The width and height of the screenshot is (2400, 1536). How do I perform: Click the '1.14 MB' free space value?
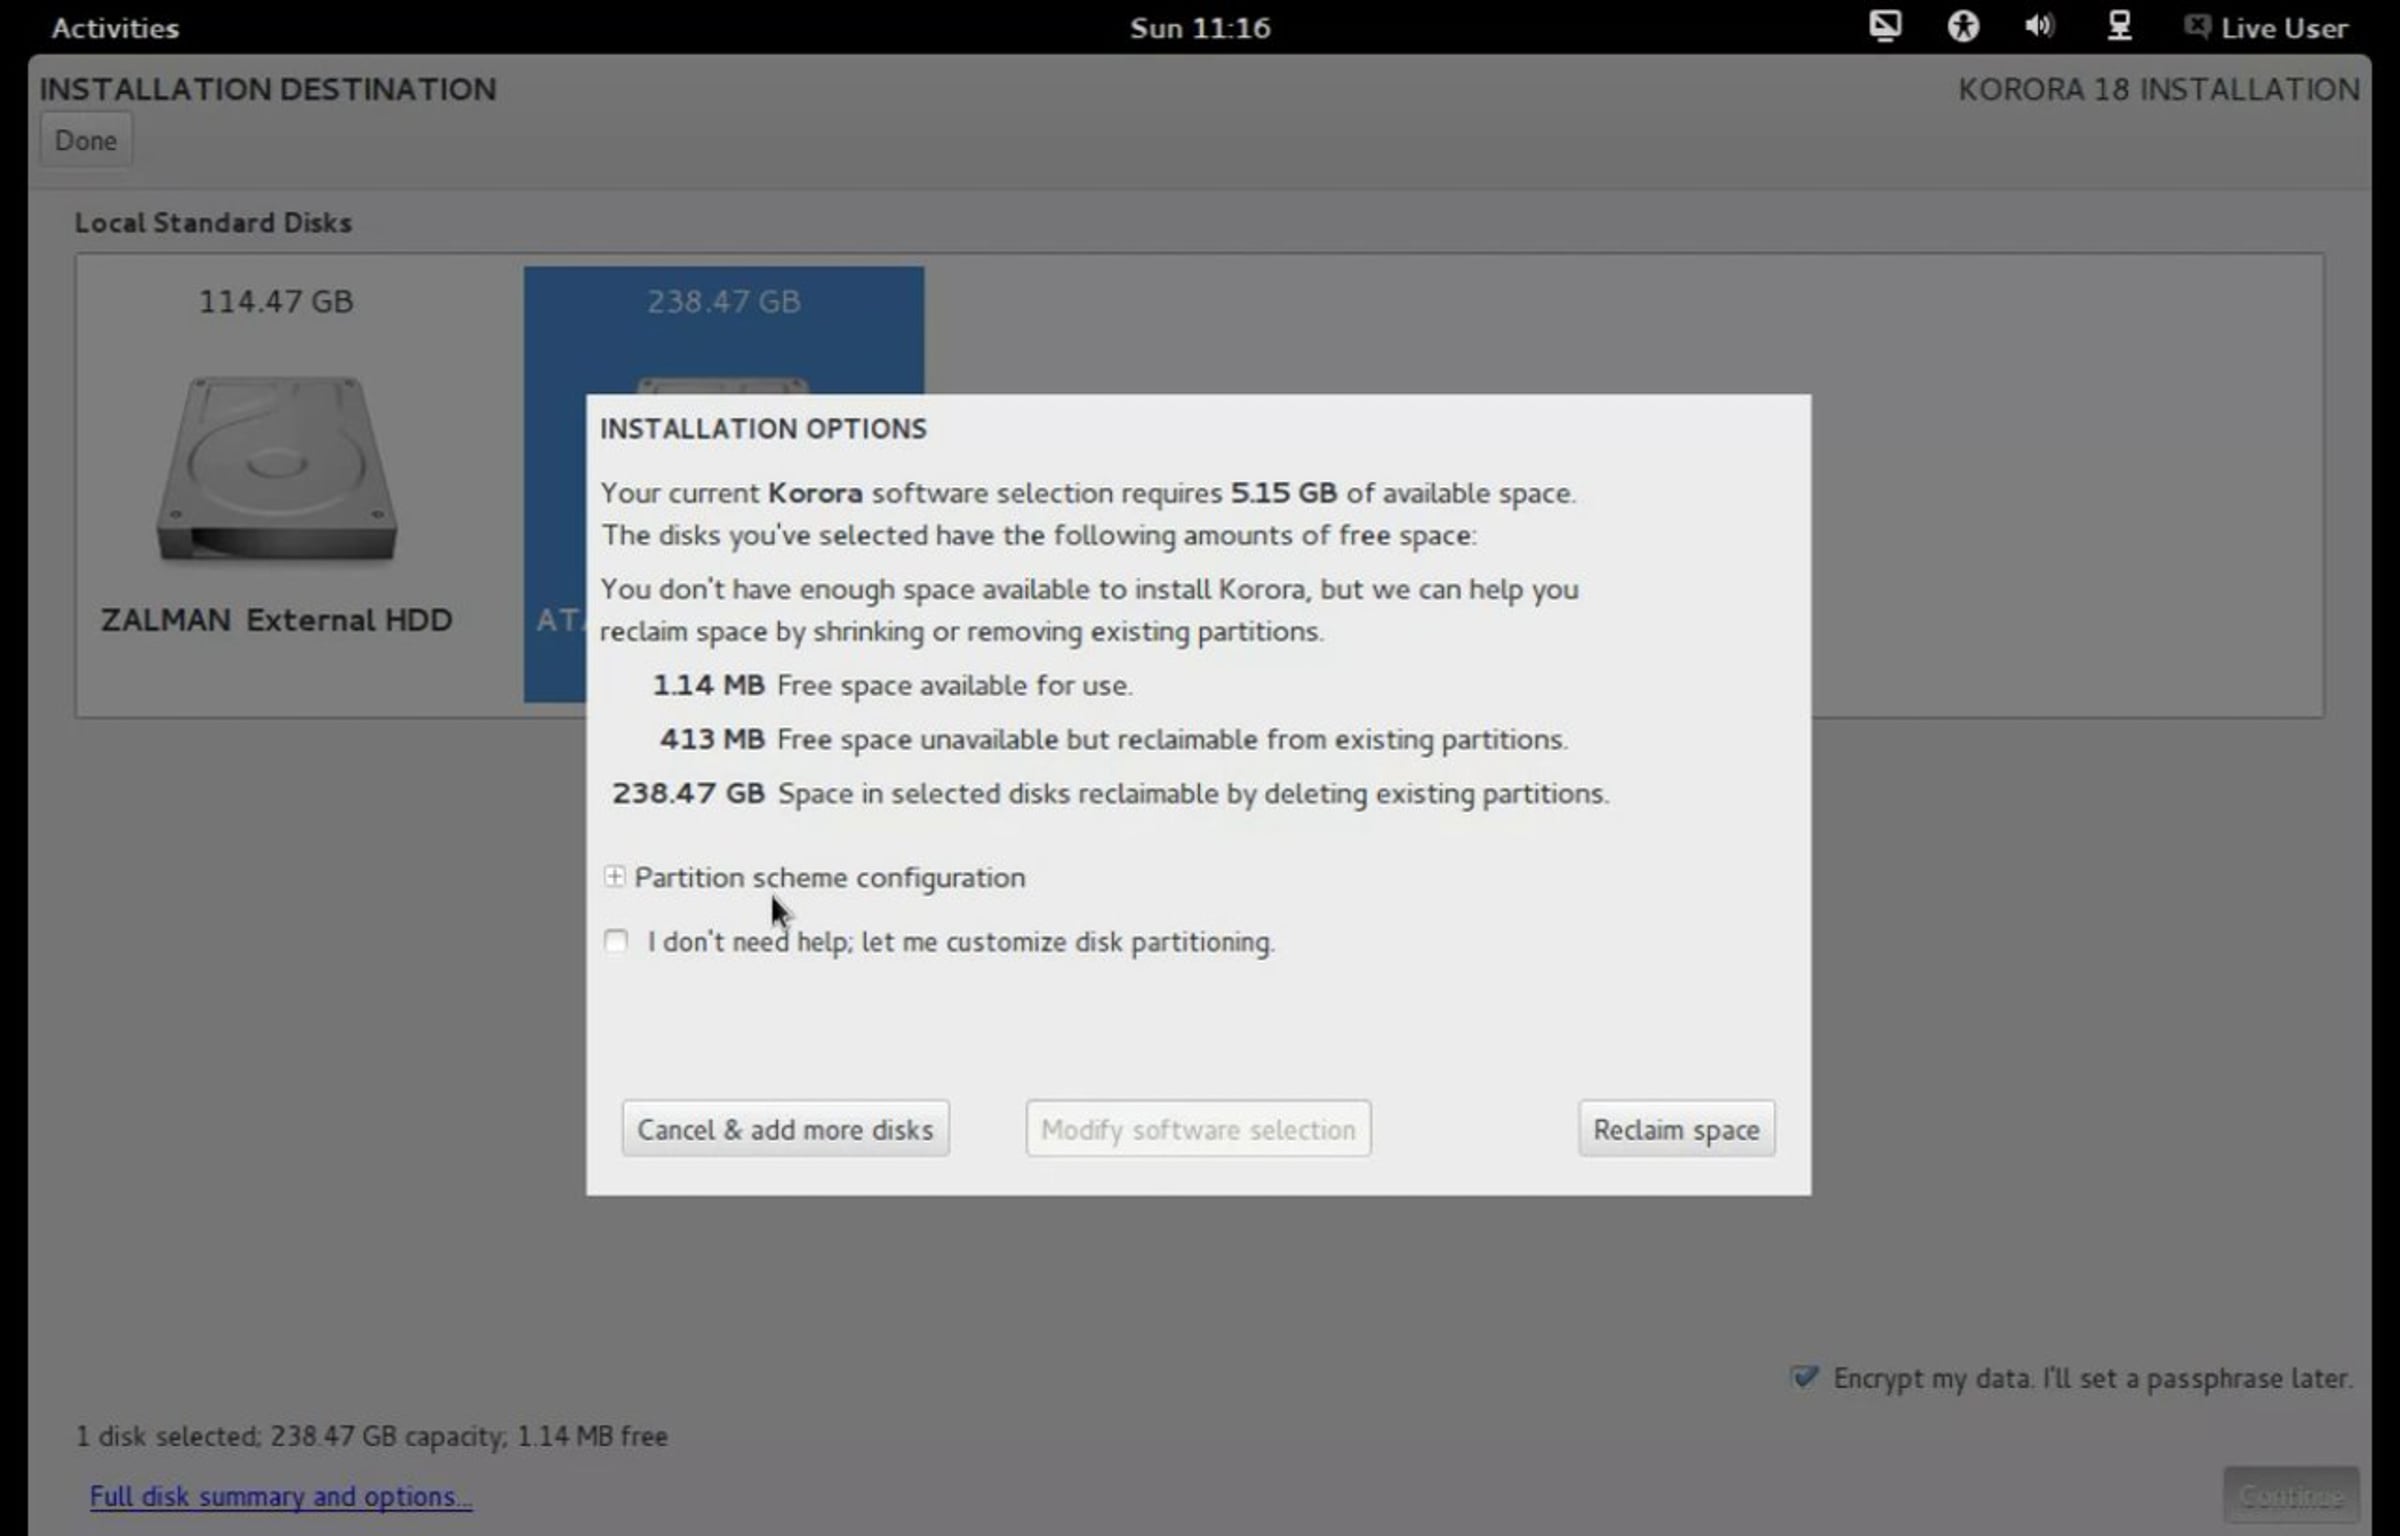coord(708,685)
